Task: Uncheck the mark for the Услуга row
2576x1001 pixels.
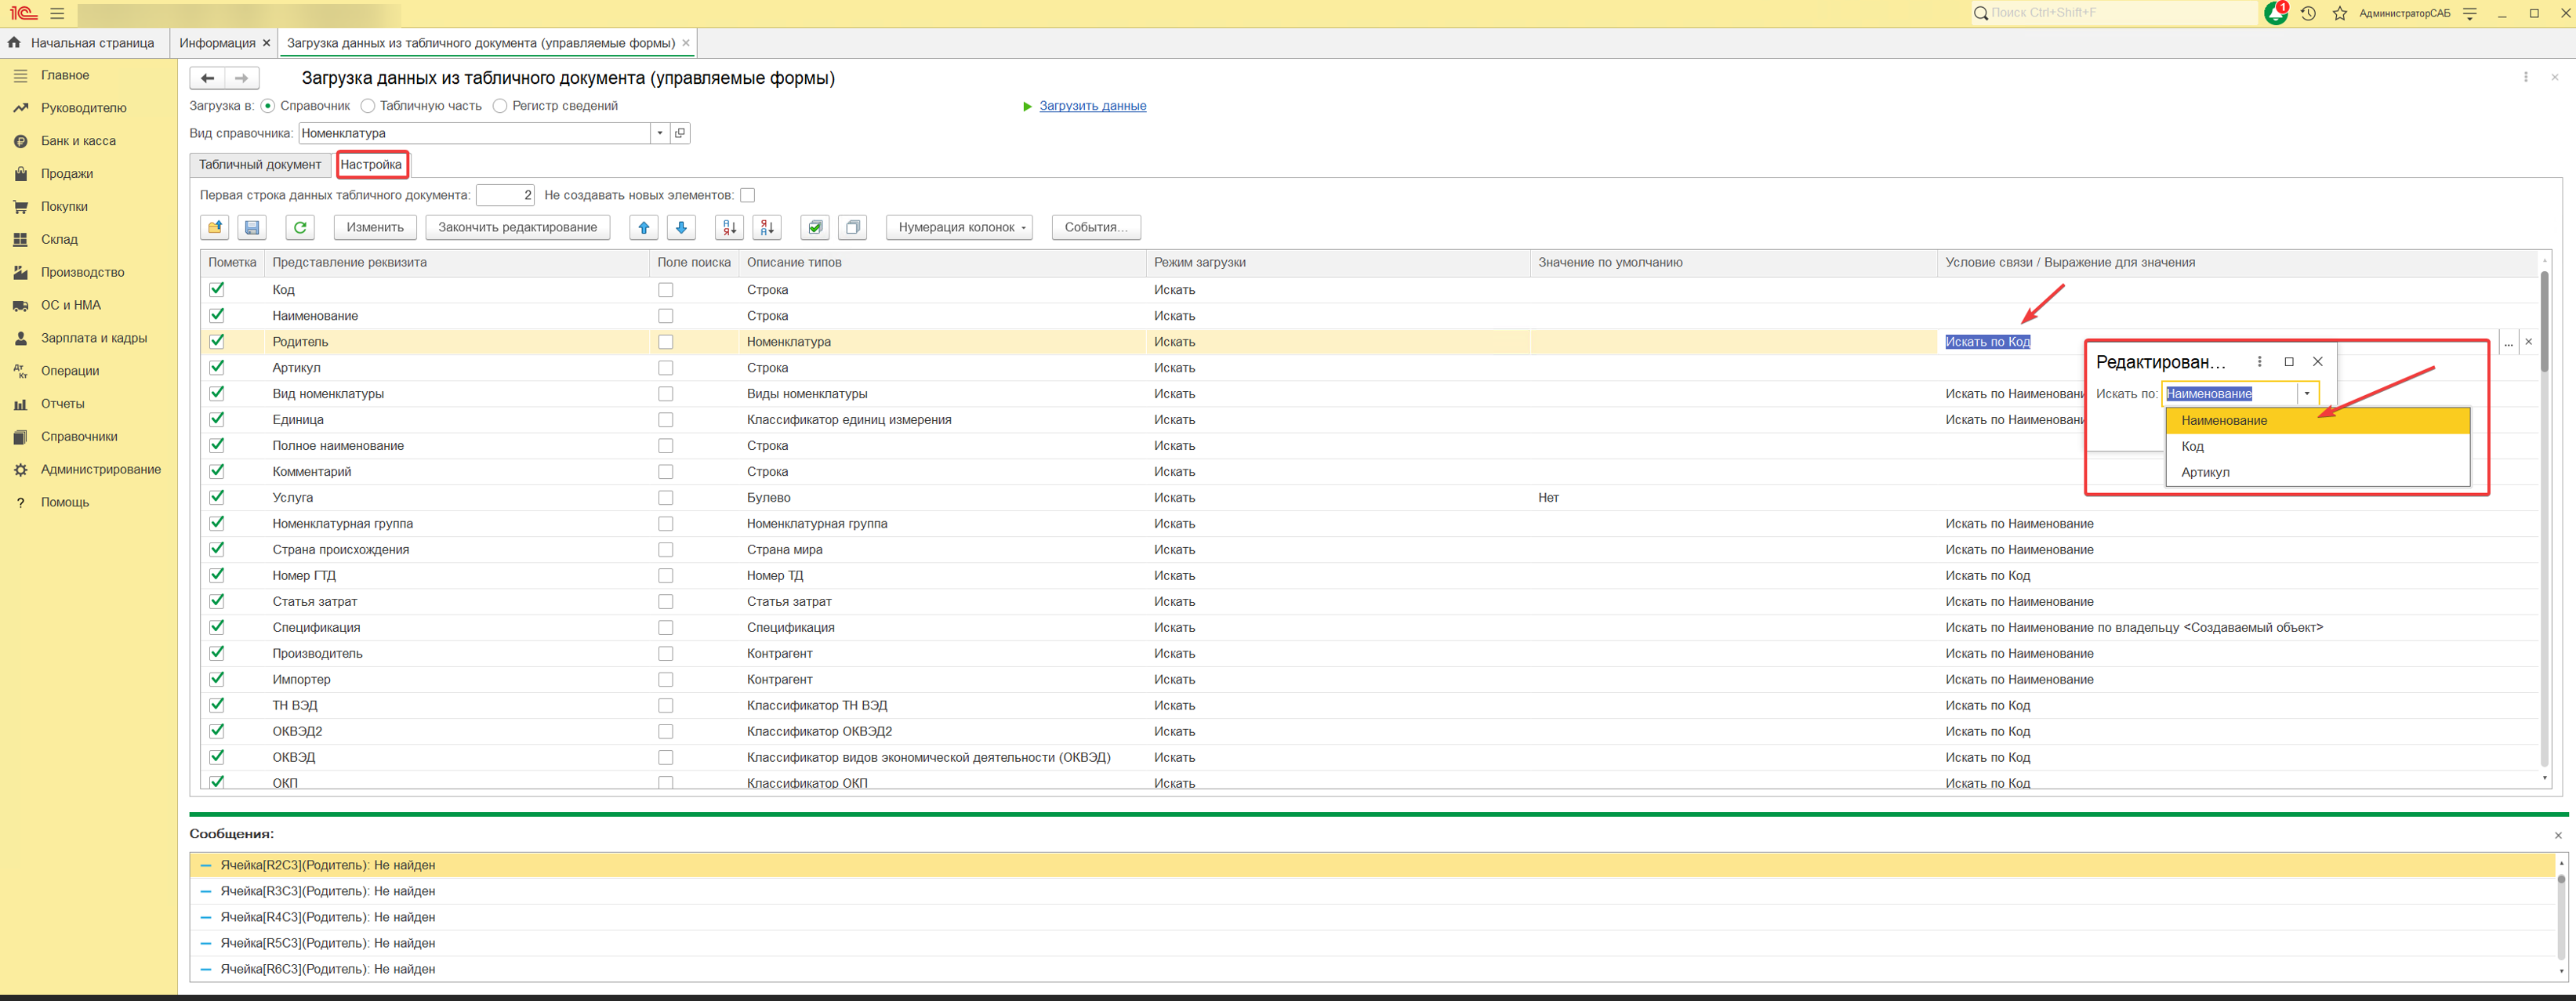Action: (x=217, y=497)
